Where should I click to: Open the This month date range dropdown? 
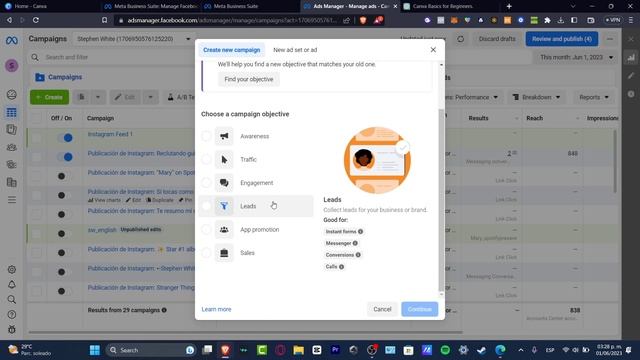pos(577,57)
